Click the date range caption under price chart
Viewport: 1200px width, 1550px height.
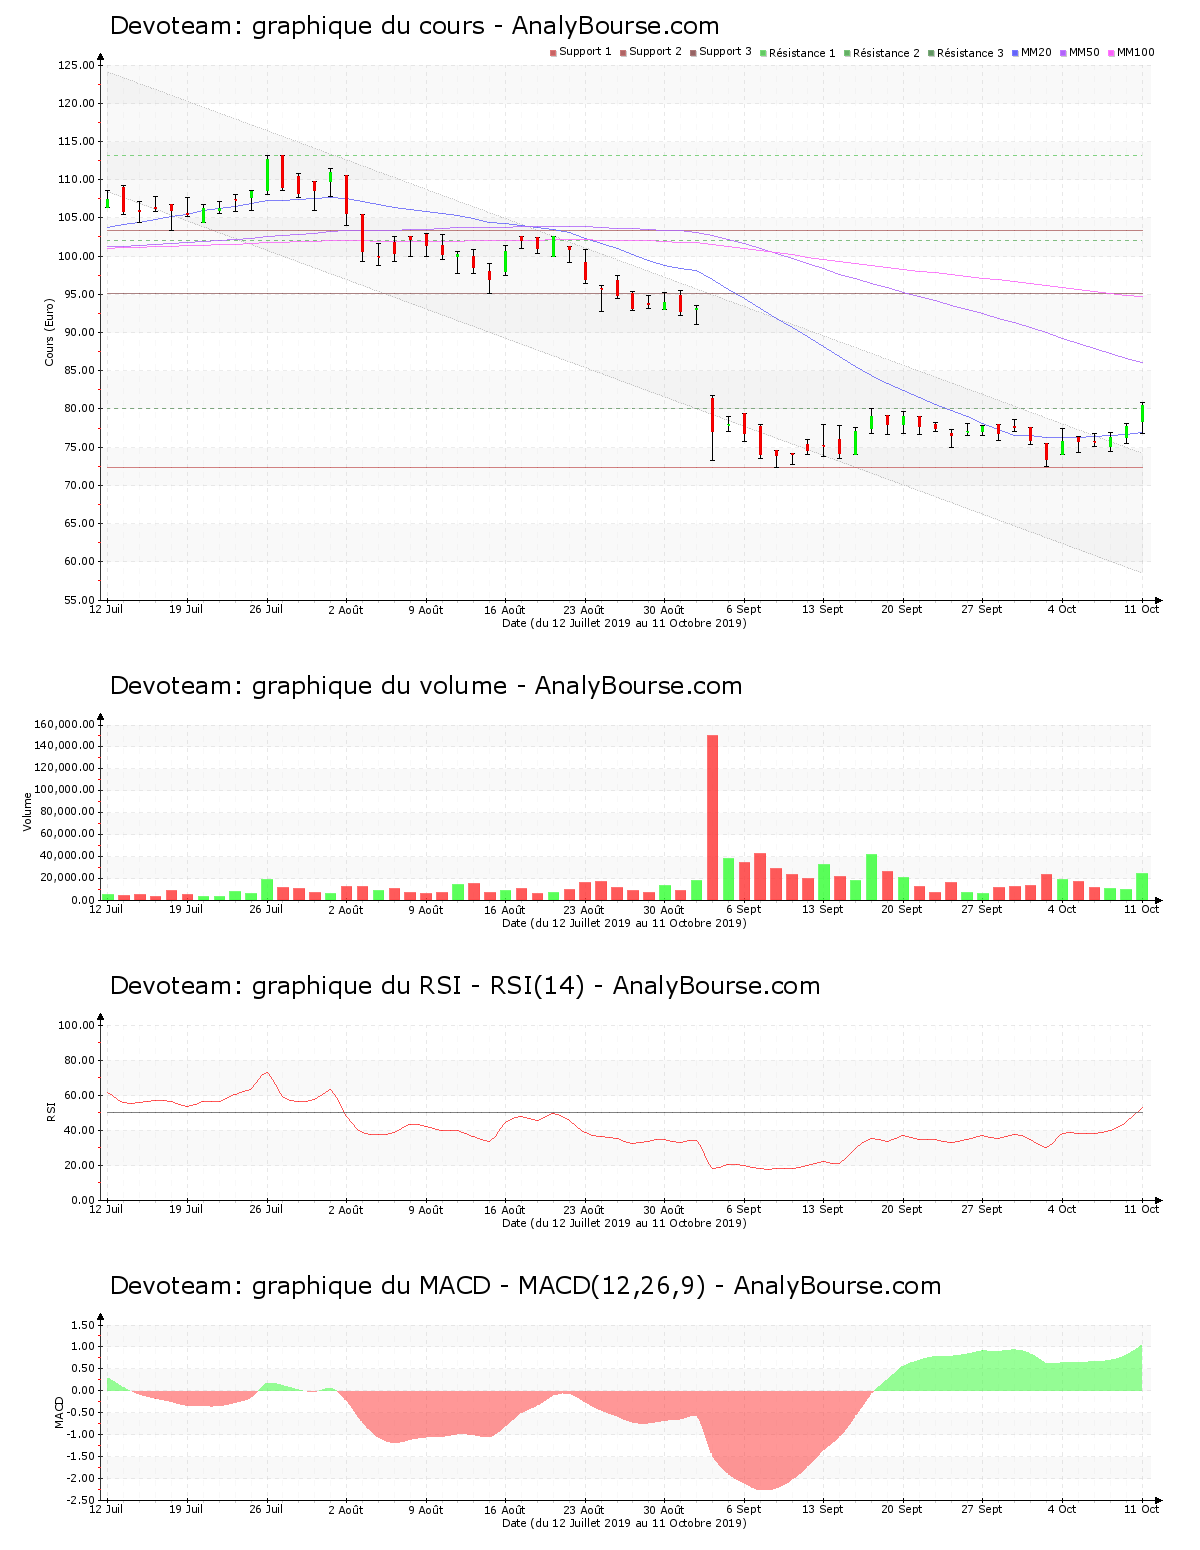tap(624, 623)
